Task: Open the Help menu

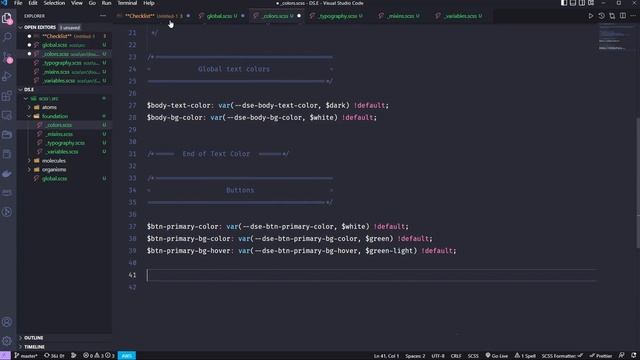Action: pos(149,3)
